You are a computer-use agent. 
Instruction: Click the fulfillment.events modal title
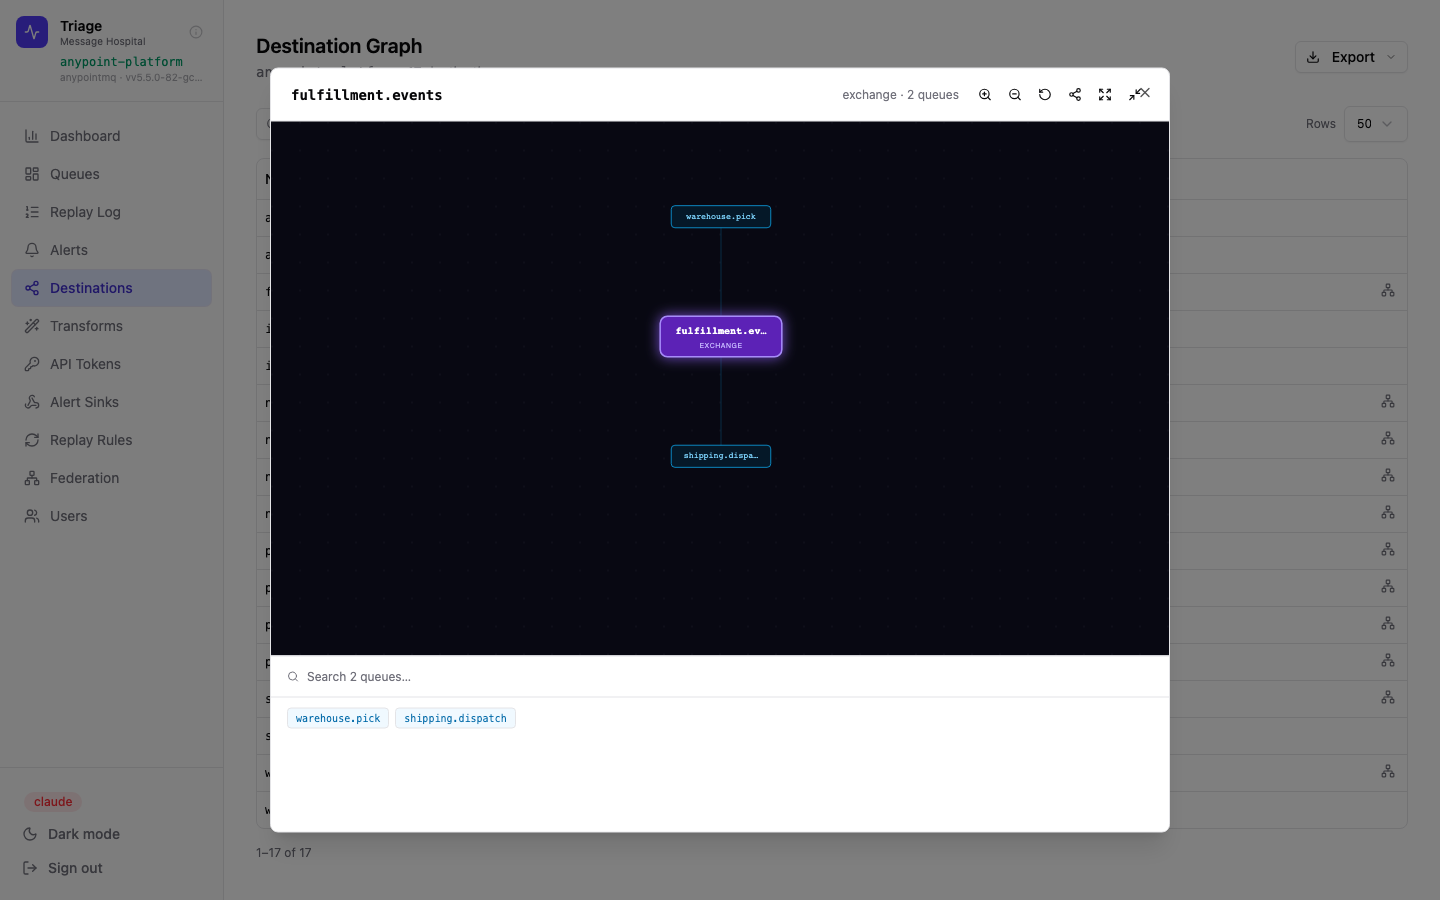367,95
